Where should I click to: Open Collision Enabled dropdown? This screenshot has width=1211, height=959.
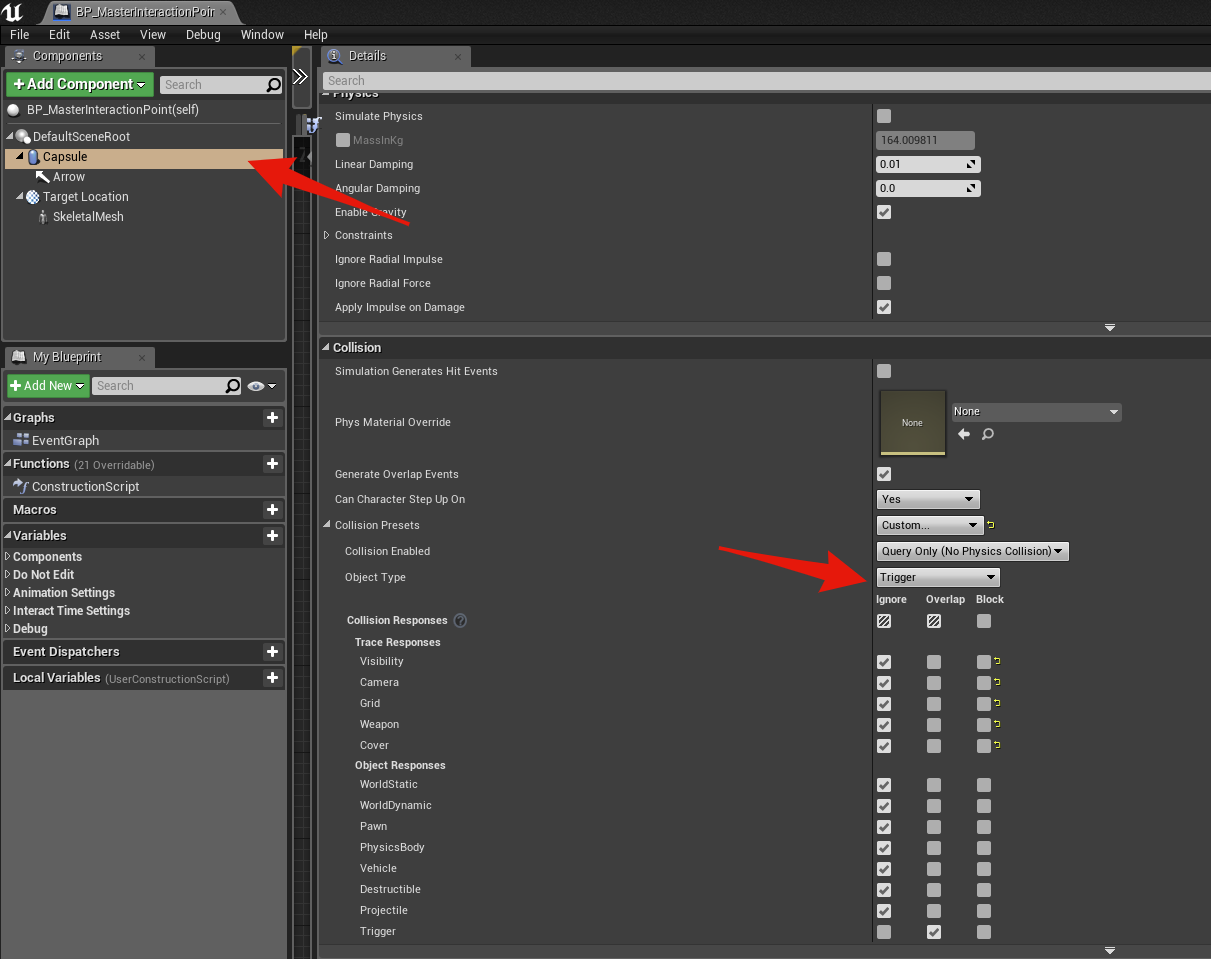pos(972,551)
